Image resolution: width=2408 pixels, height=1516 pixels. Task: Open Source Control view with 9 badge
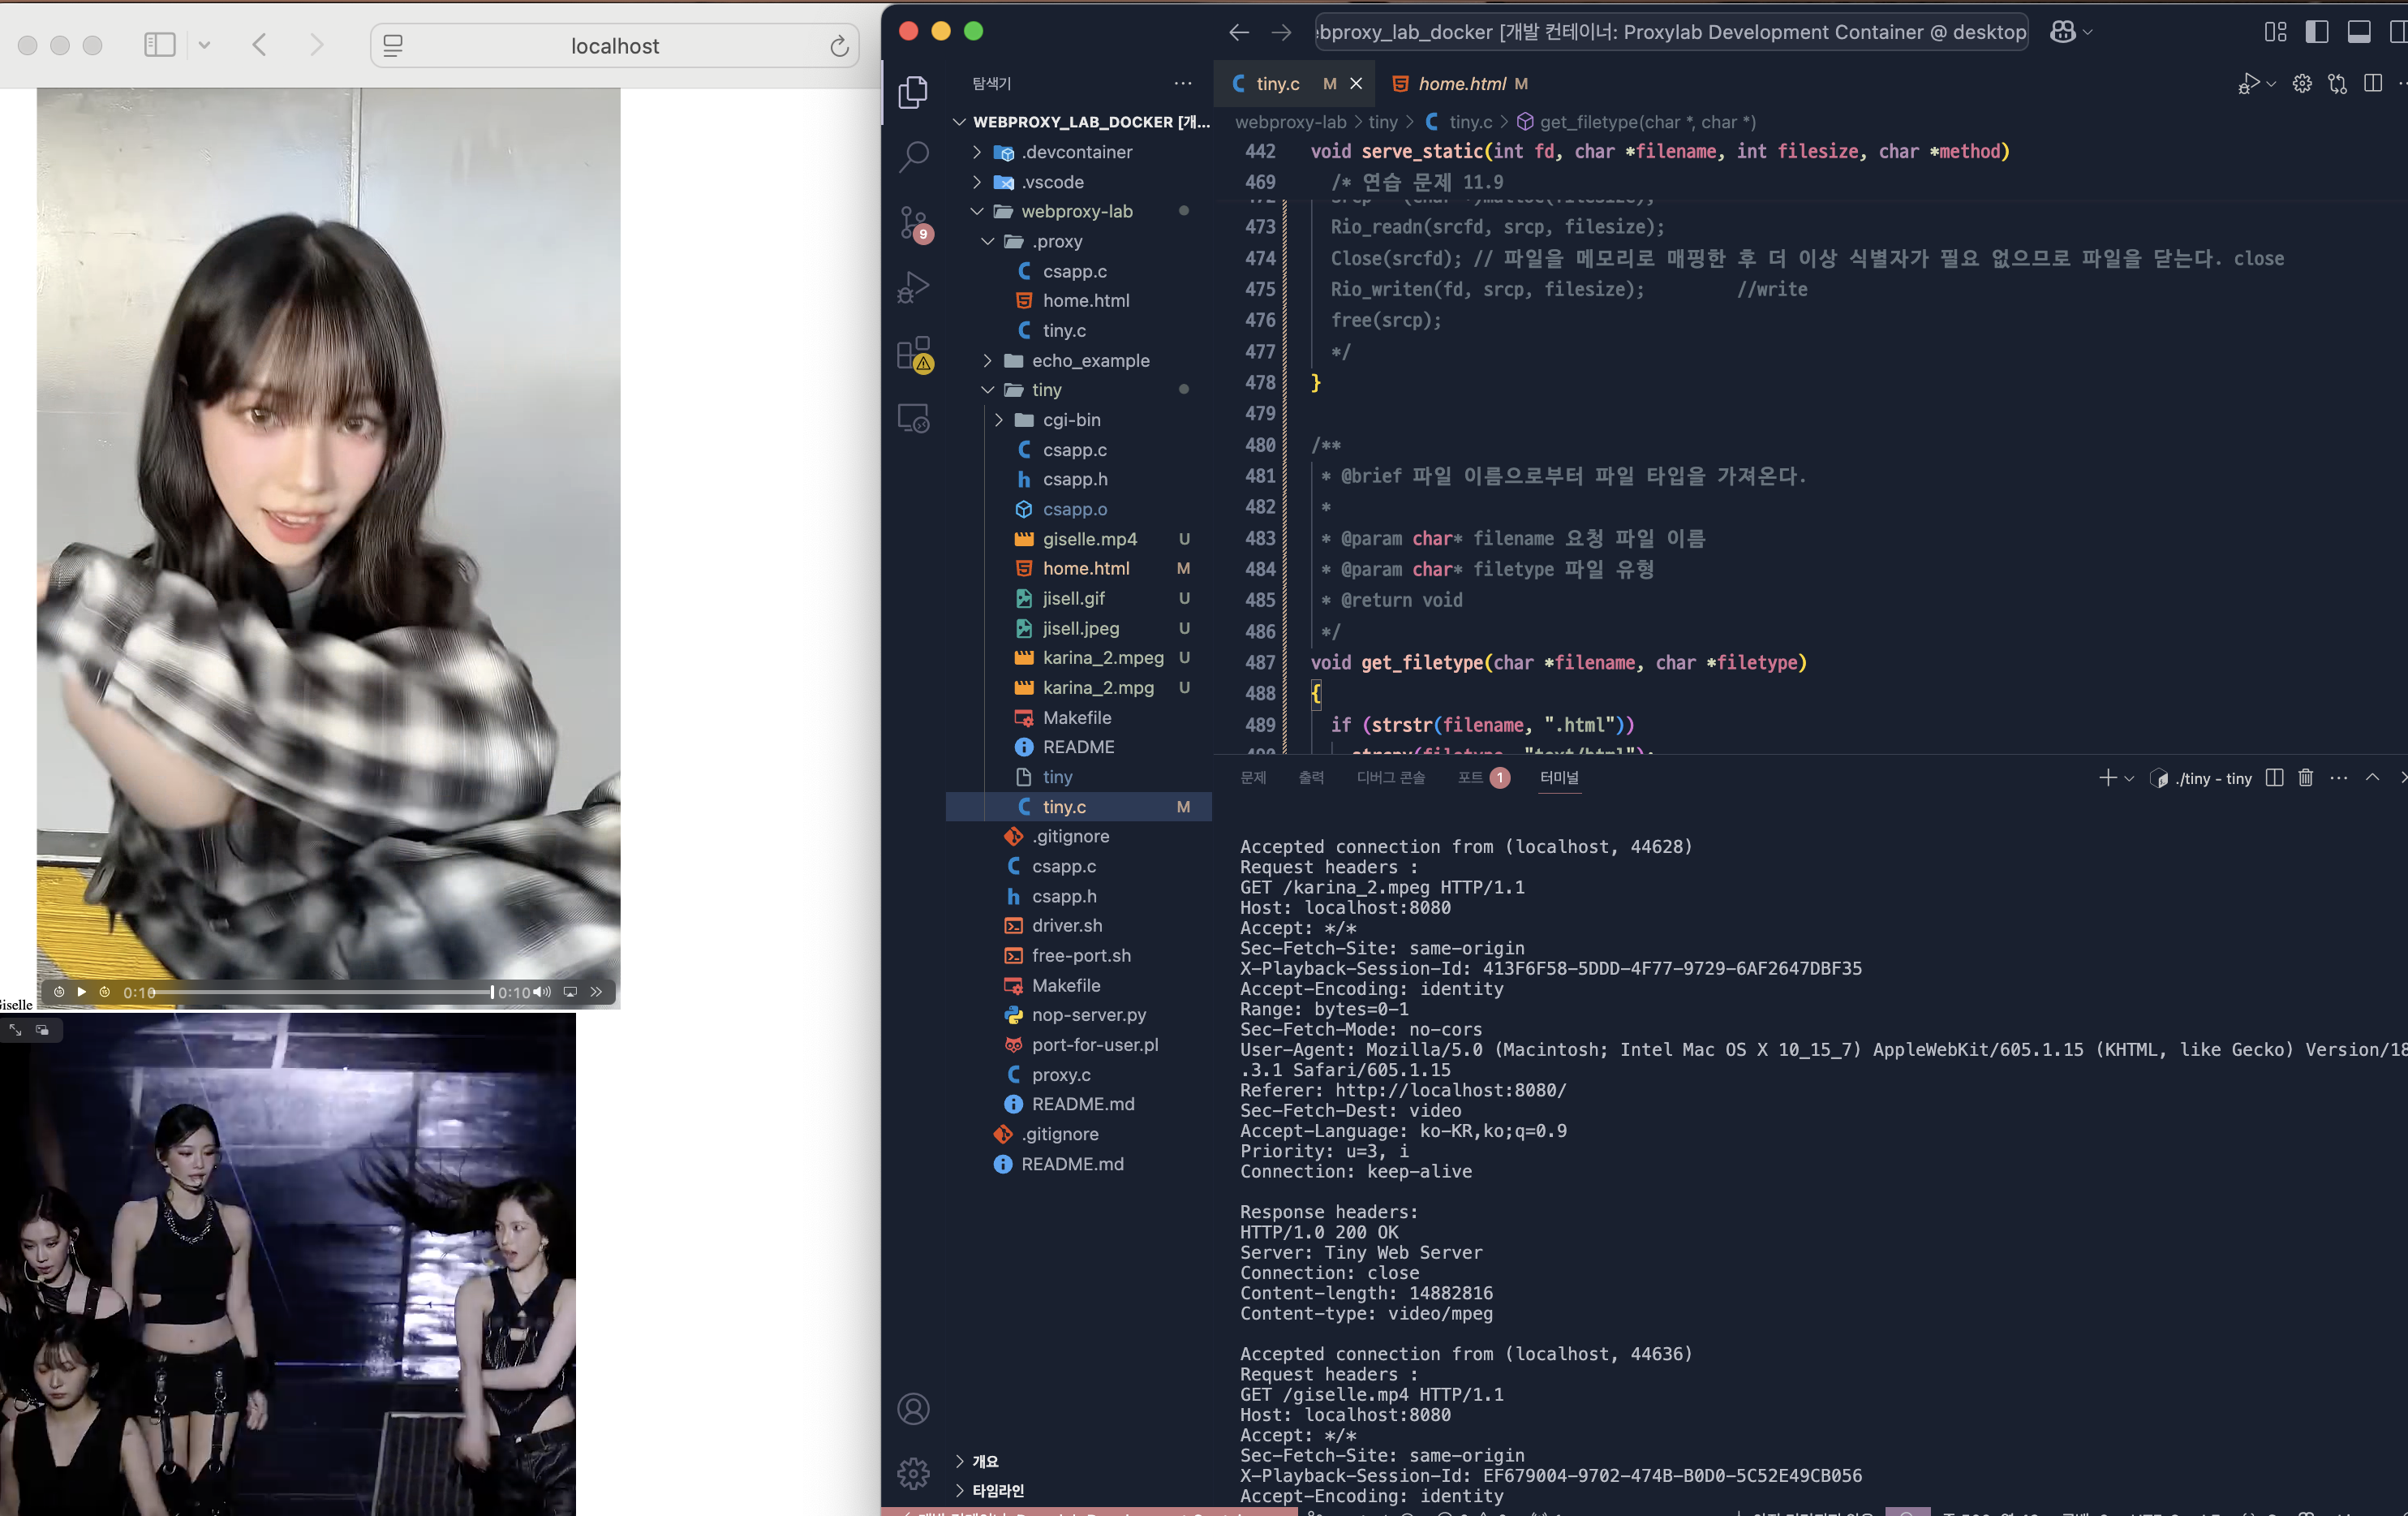913,222
